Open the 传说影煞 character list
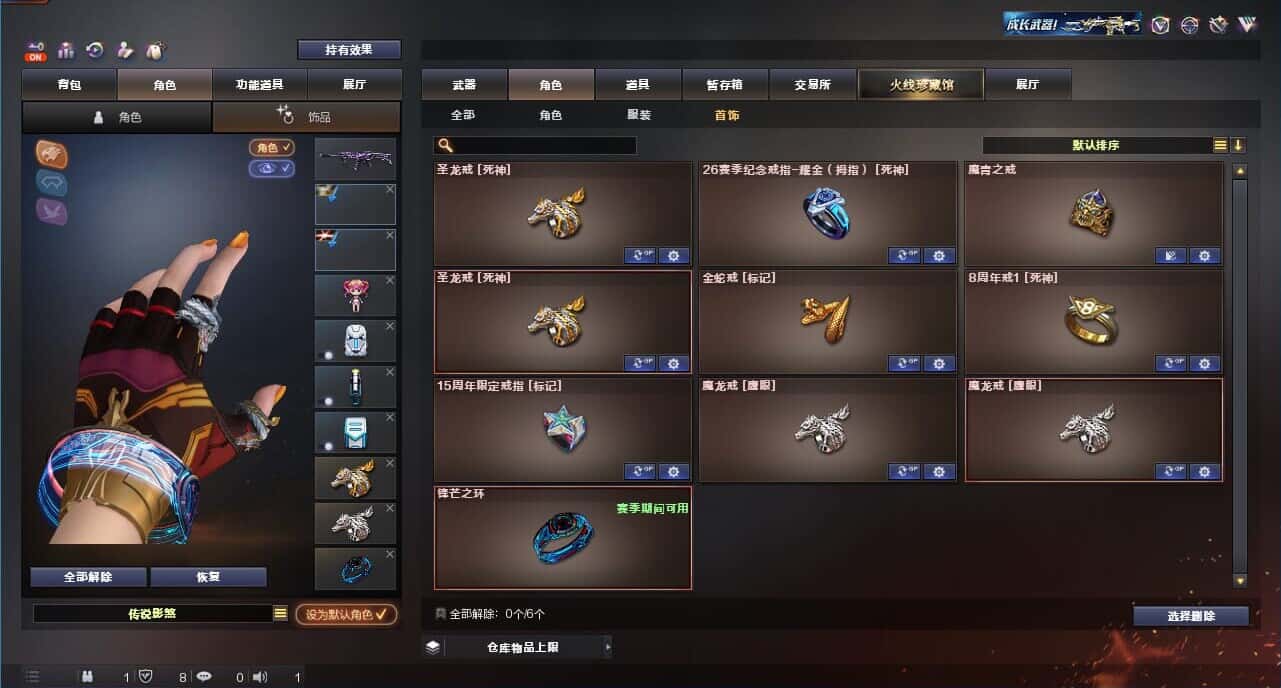Image resolution: width=1281 pixels, height=688 pixels. tap(281, 613)
